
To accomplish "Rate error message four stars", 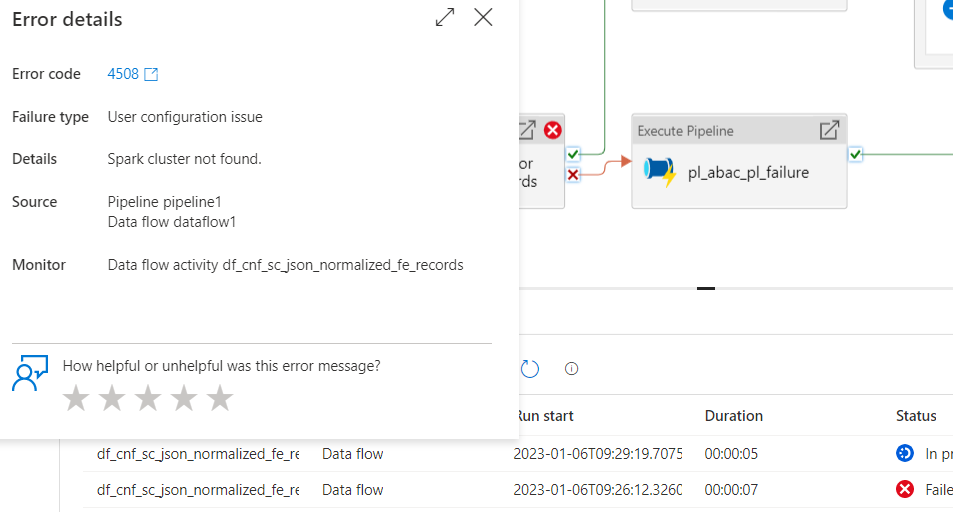I will (184, 398).
